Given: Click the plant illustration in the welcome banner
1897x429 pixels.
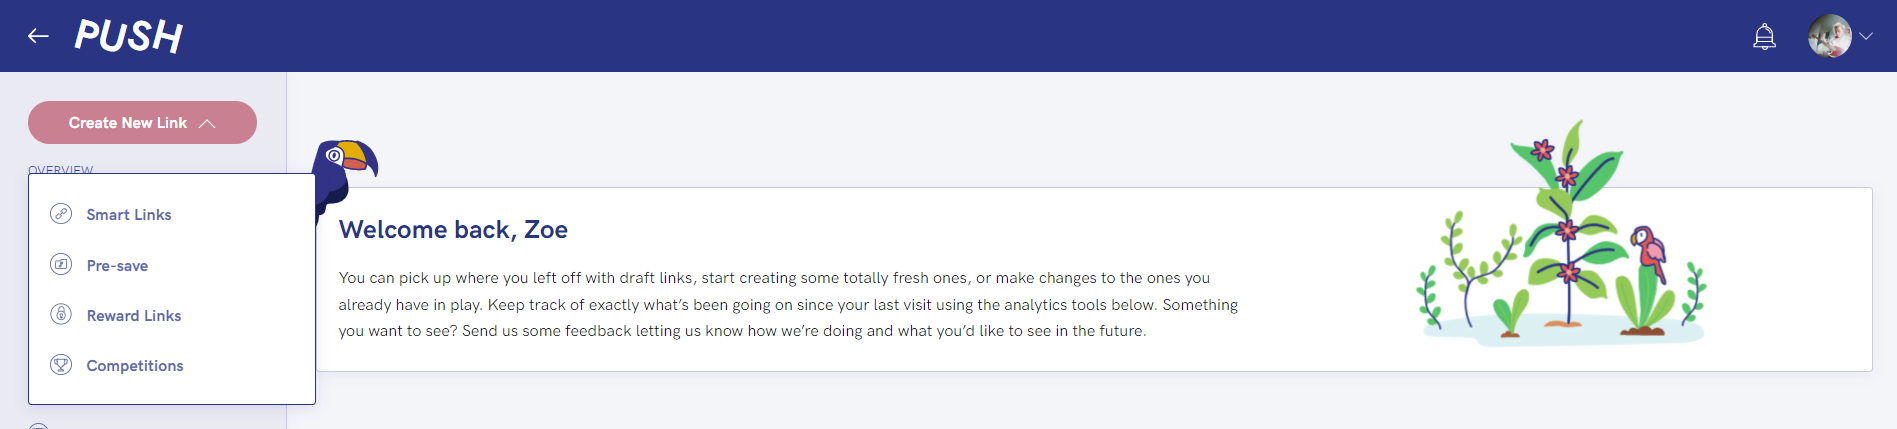Looking at the screenshot, I should tap(1565, 240).
